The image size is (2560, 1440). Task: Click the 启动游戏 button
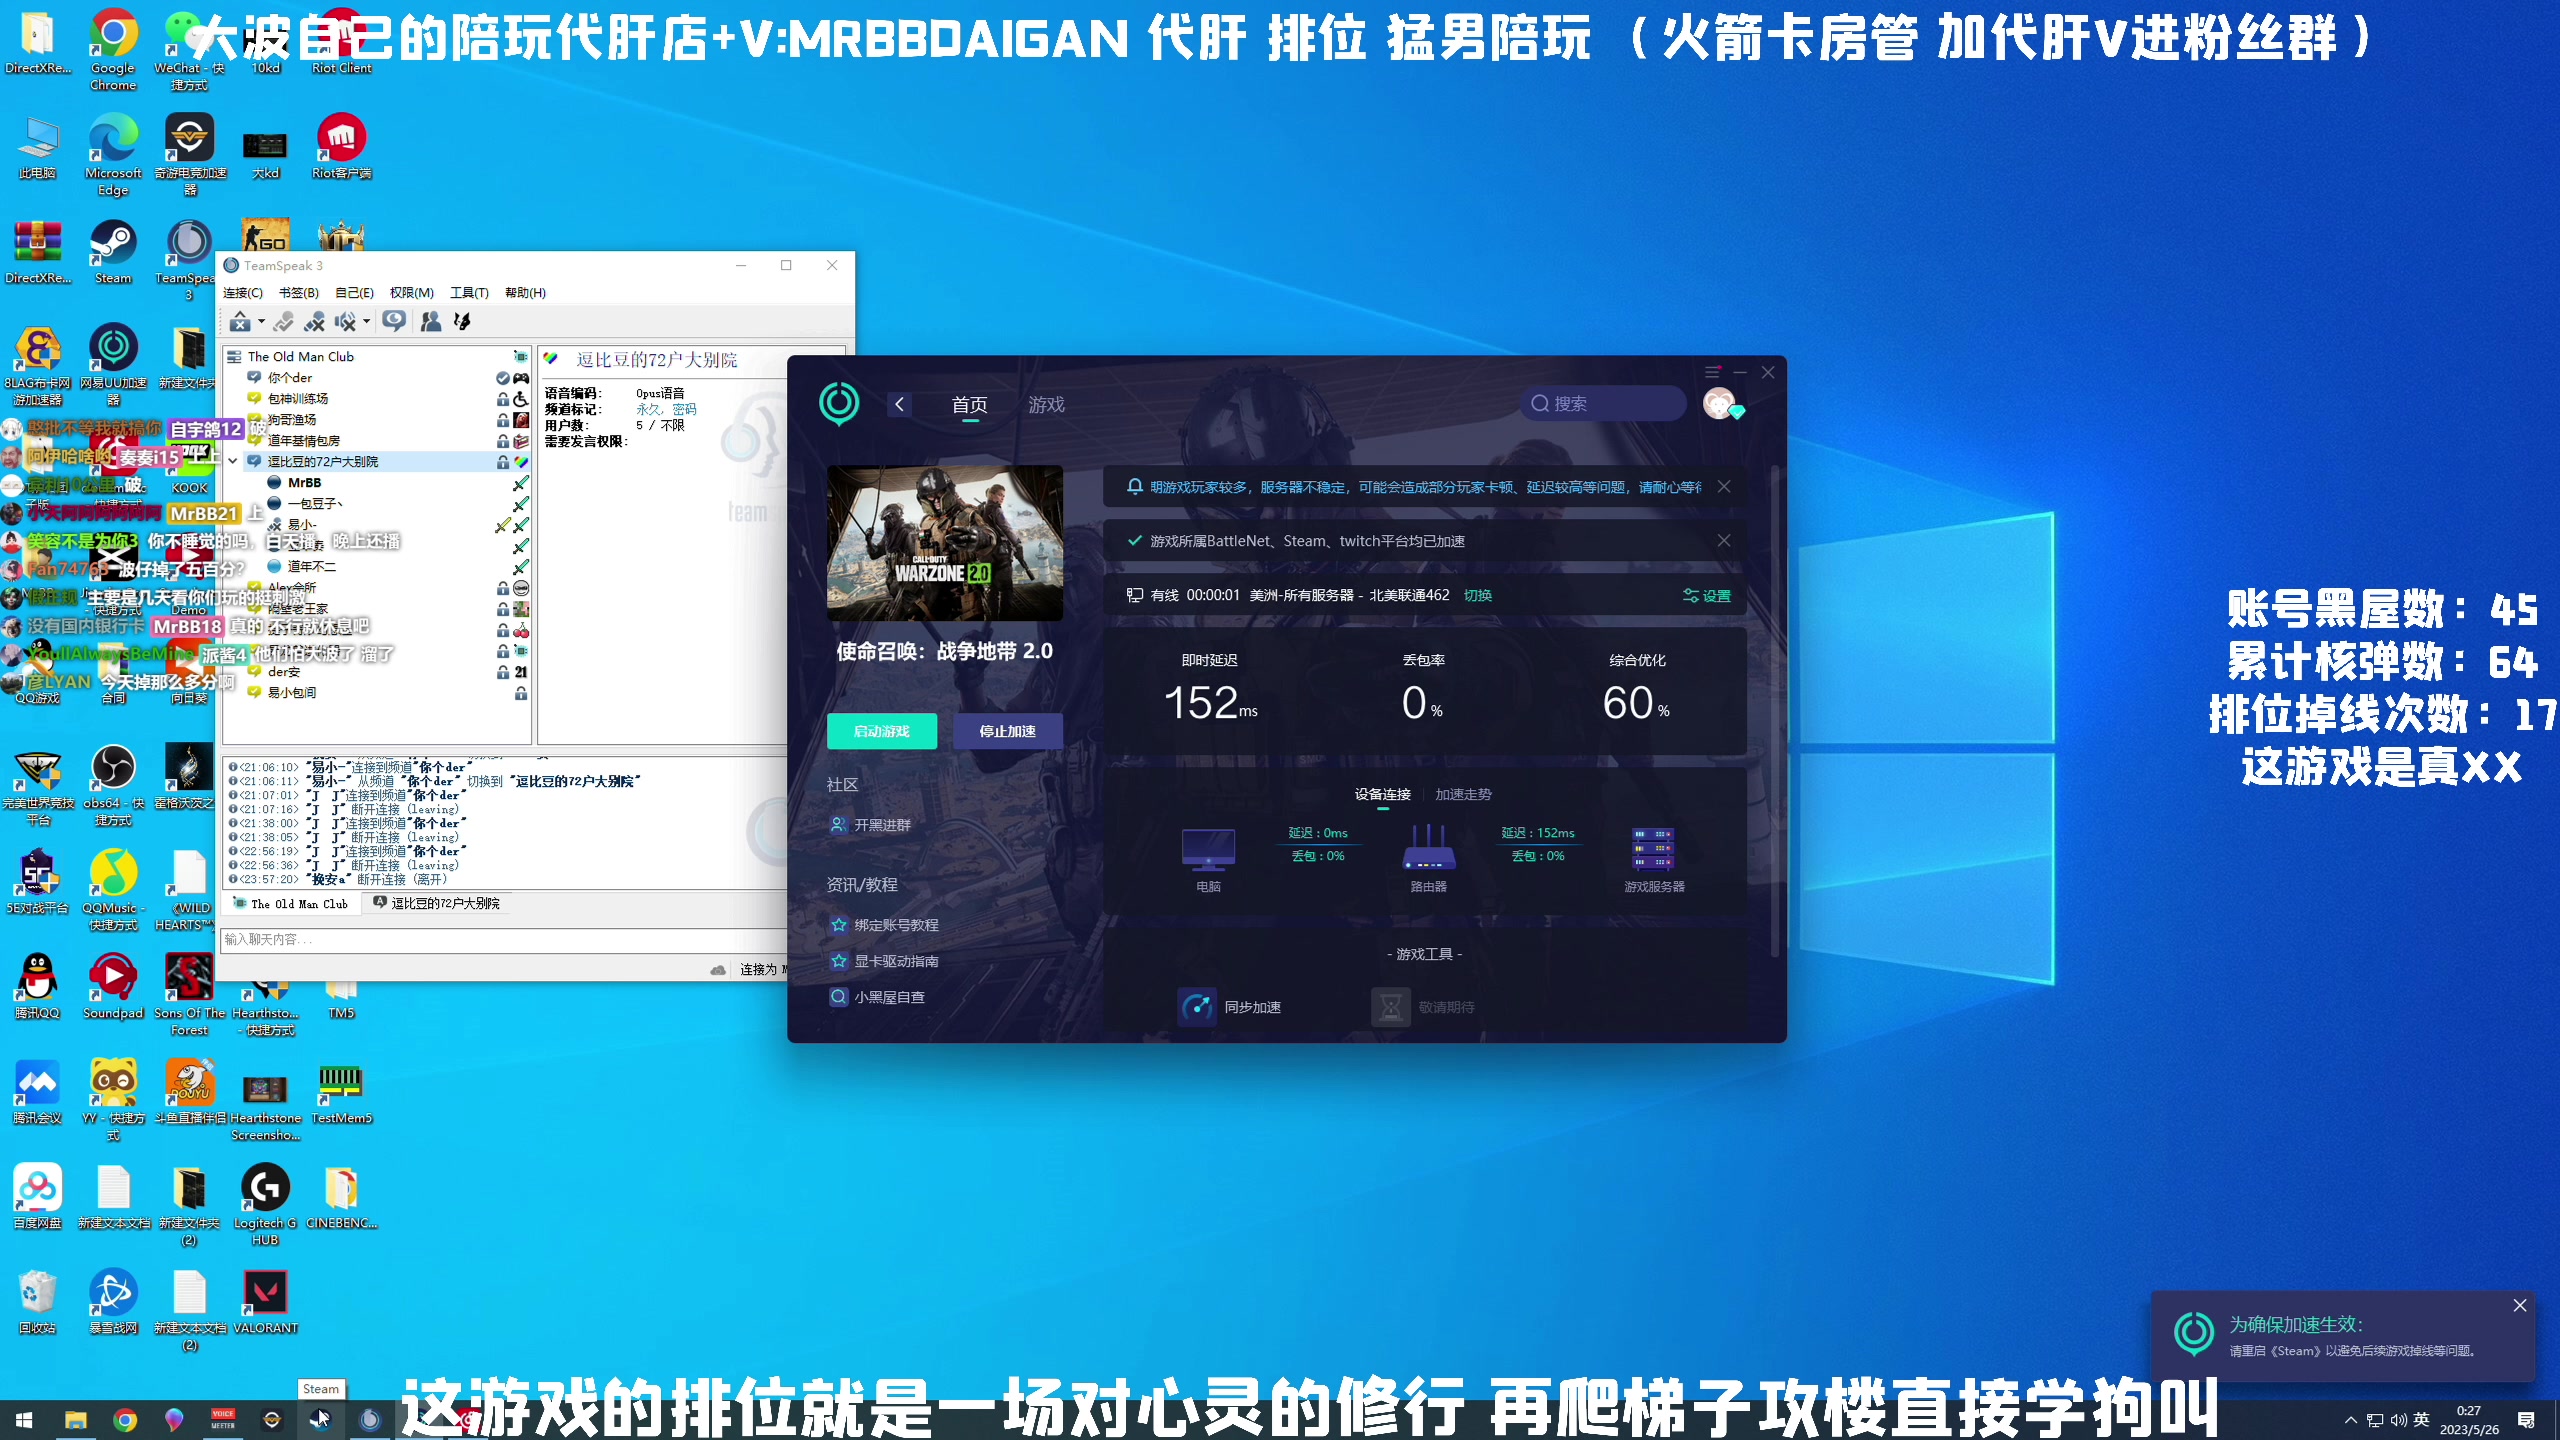click(x=882, y=731)
